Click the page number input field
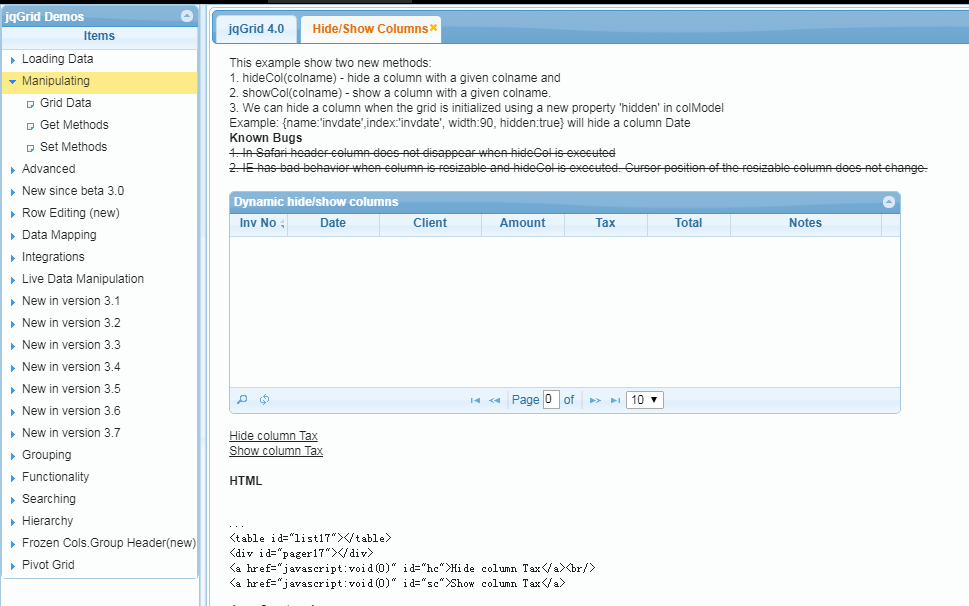Viewport: 969px width, 606px height. (x=551, y=400)
